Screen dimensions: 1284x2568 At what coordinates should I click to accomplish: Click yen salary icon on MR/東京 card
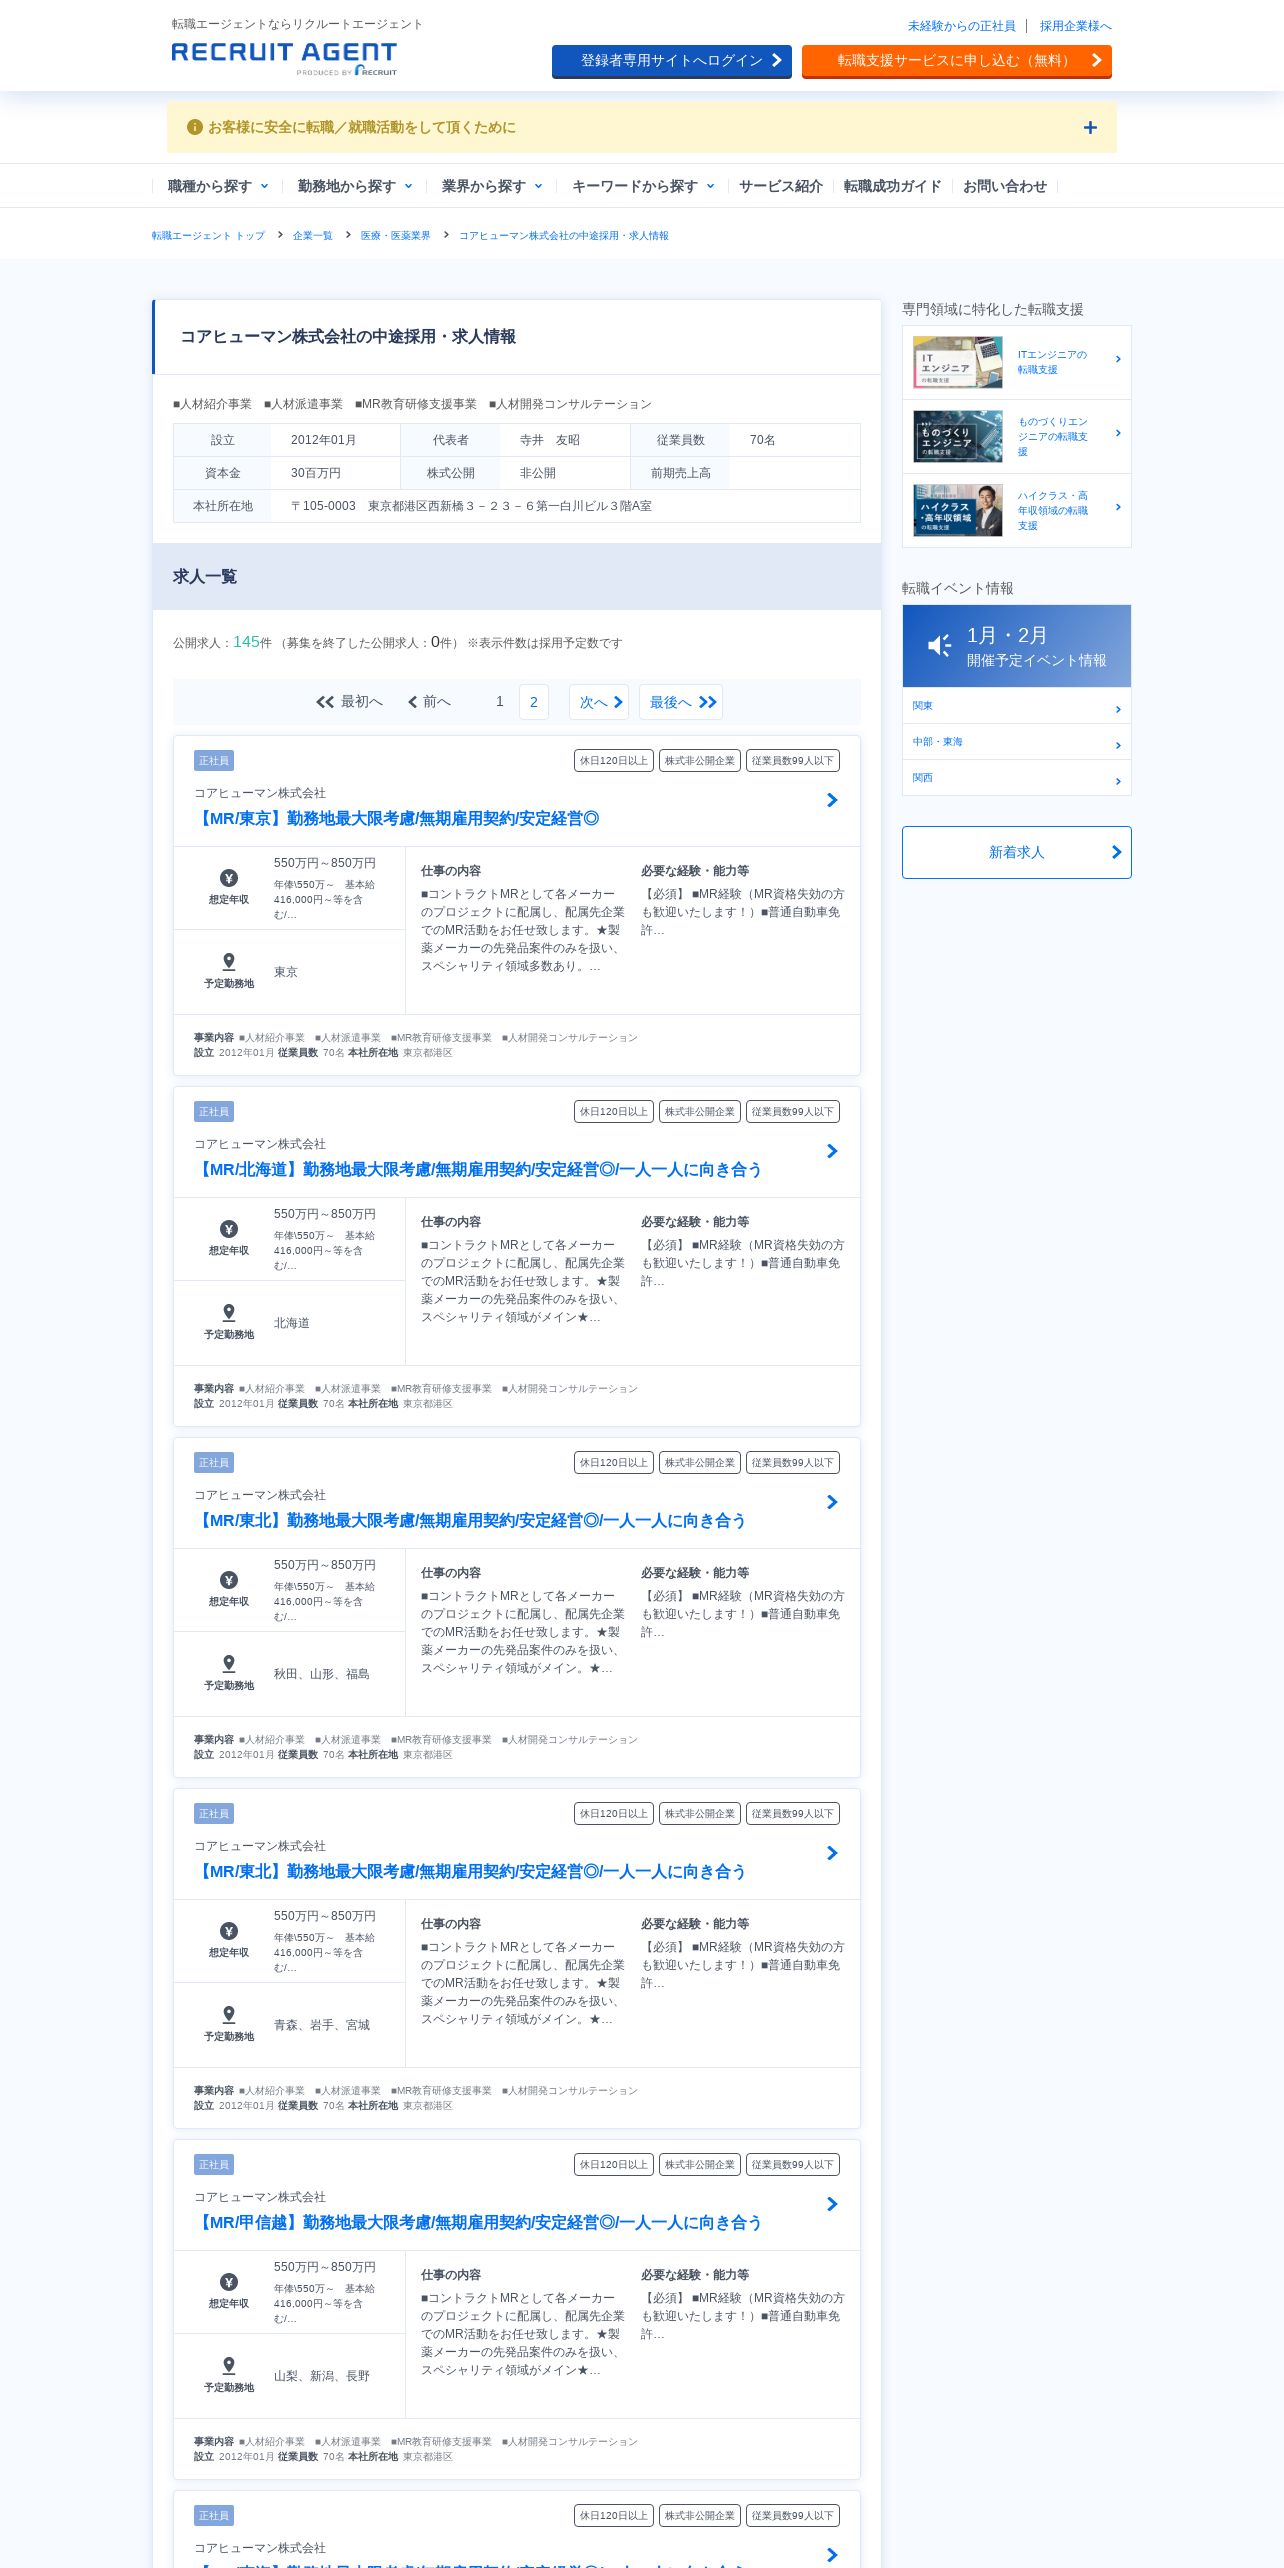pyautogui.click(x=229, y=878)
